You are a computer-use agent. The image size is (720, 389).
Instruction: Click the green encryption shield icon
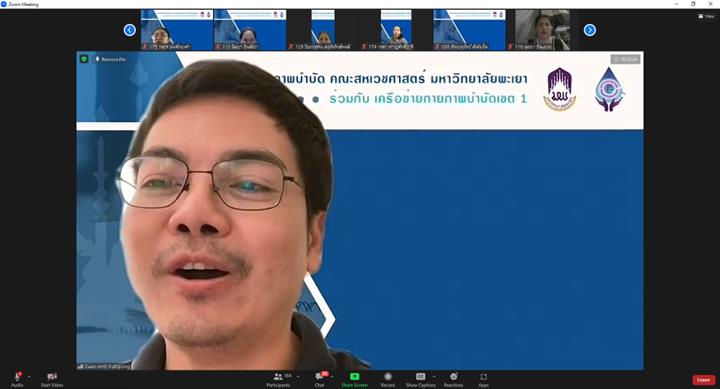pos(84,59)
